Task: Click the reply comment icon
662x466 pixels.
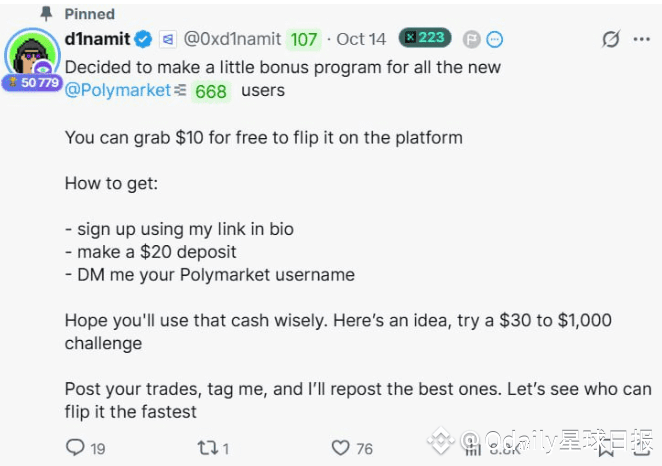Action: pyautogui.click(x=76, y=447)
